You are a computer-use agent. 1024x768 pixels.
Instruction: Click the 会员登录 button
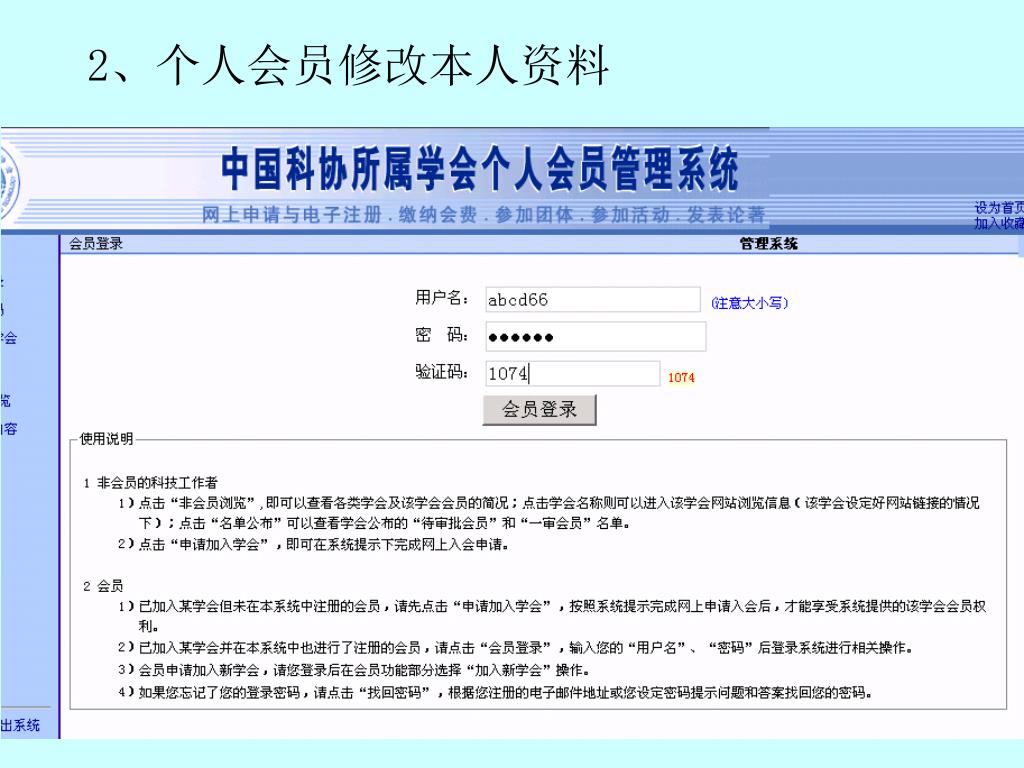[539, 409]
